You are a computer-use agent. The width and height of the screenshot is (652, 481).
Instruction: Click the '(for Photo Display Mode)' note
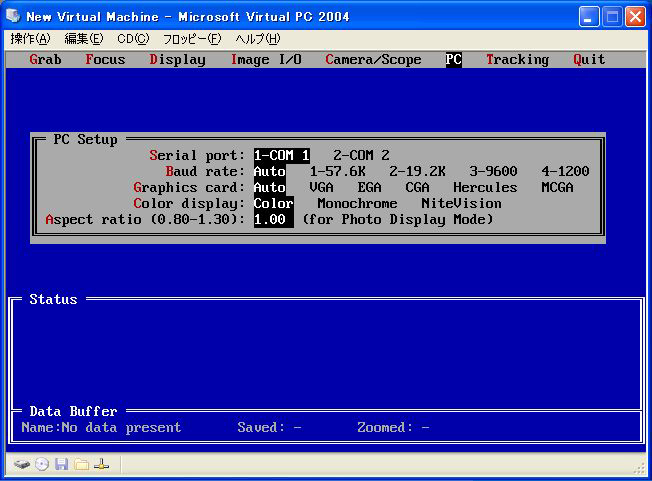pyautogui.click(x=398, y=220)
